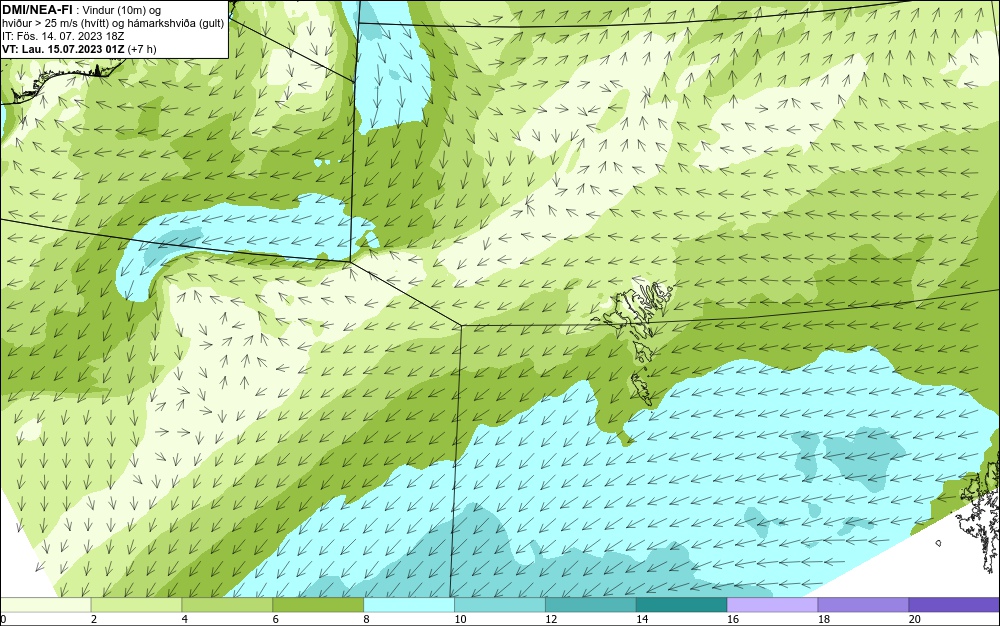Image resolution: width=1000 pixels, height=626 pixels.
Task: Click 'VT: Lau. 15.07.2023 01Z (+7 h)' text
Action: pyautogui.click(x=79, y=49)
